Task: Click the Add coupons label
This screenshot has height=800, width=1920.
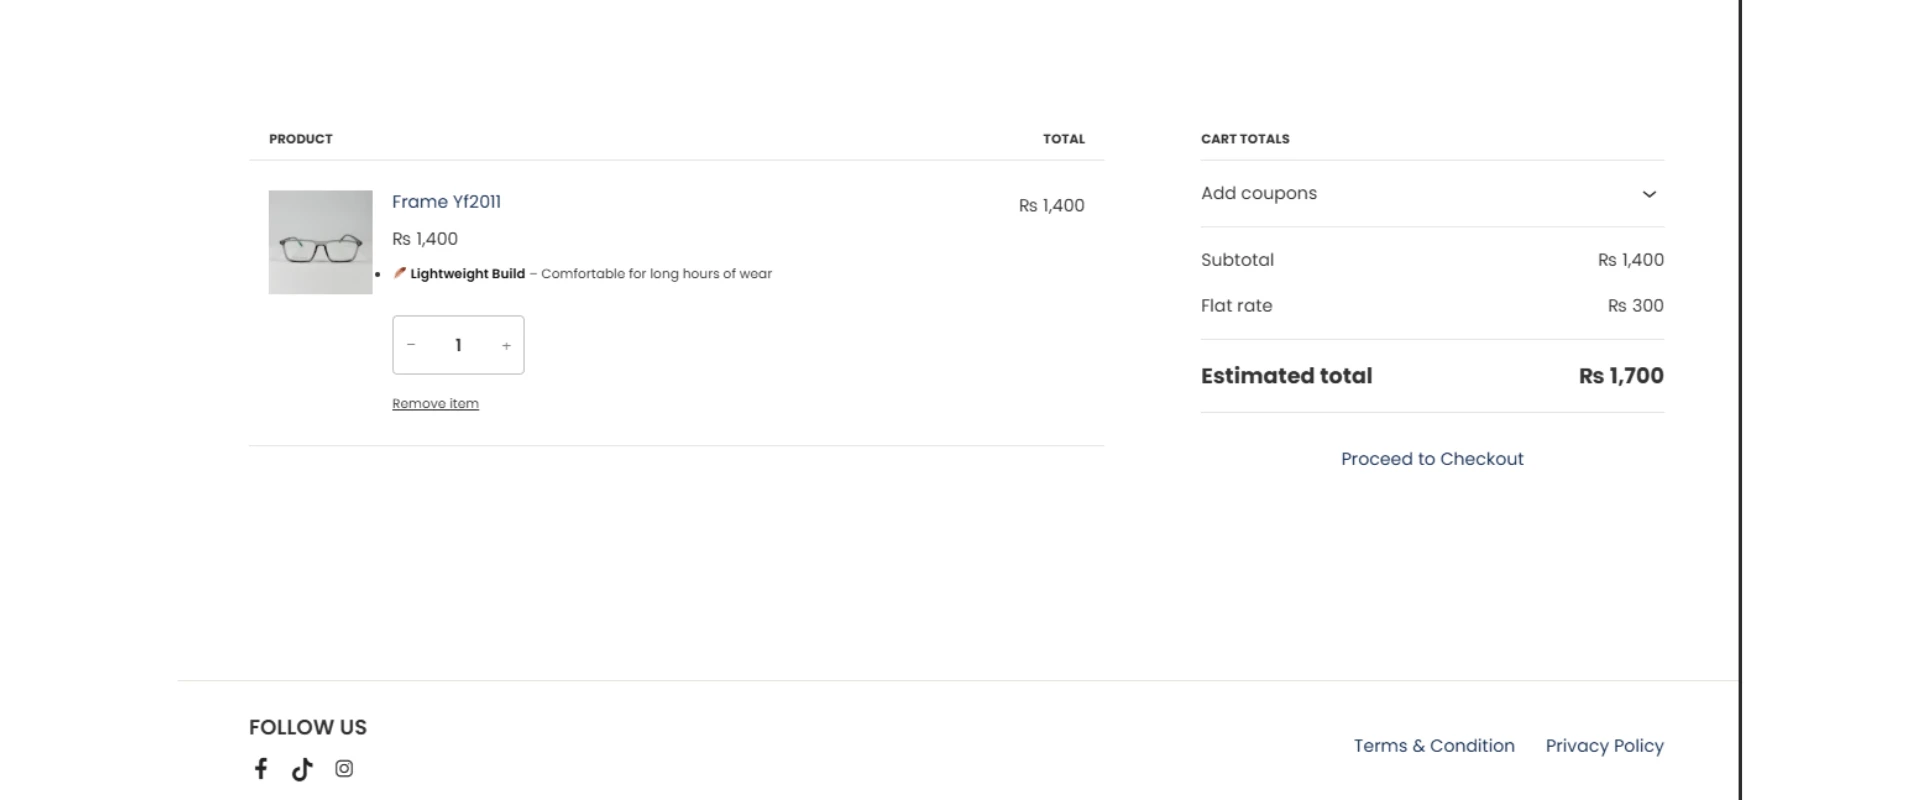Action: pyautogui.click(x=1259, y=194)
